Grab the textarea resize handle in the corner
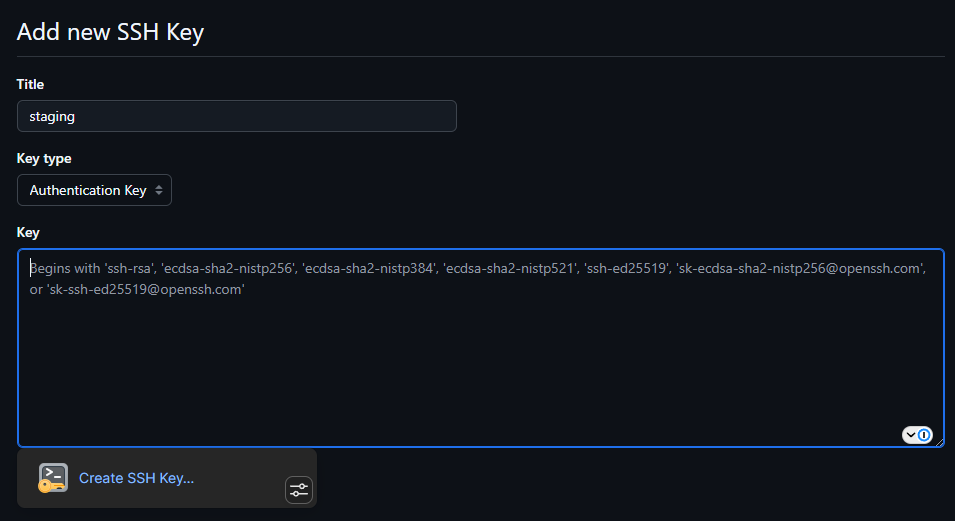This screenshot has height=521, width=955. (x=940, y=443)
